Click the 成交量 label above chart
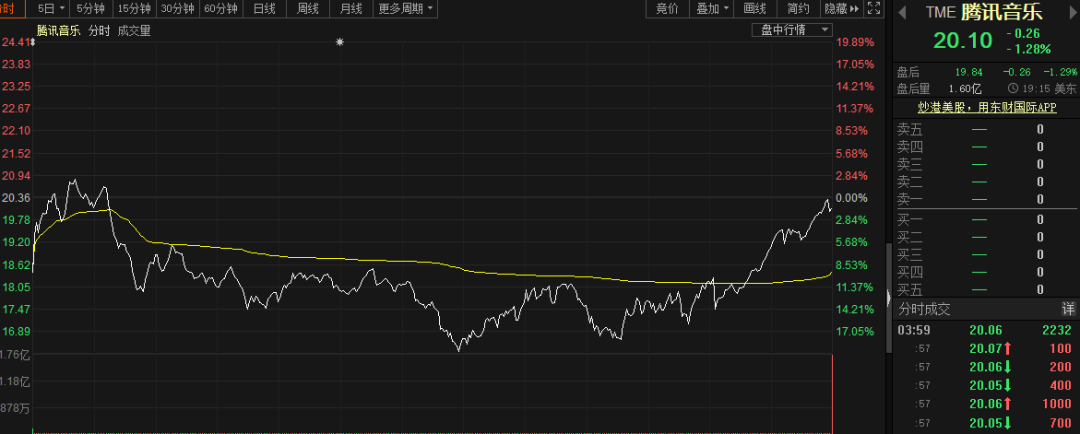 (134, 30)
